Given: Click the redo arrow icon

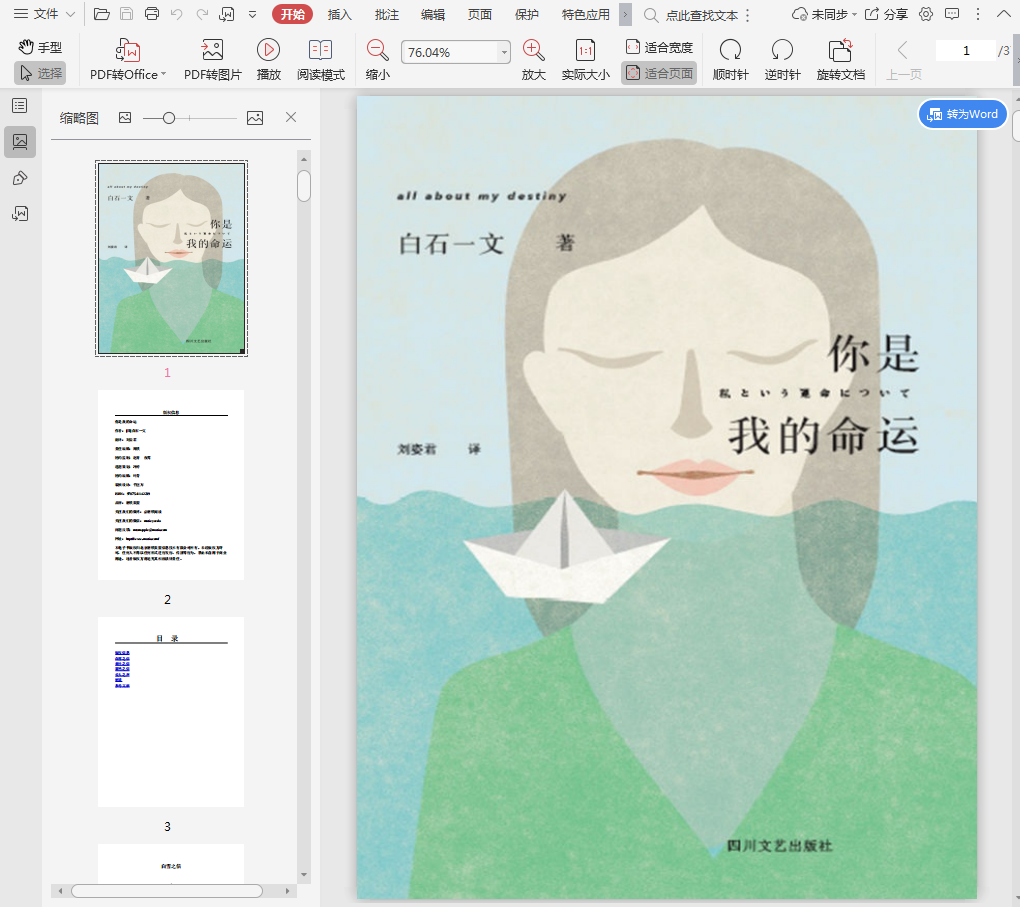Looking at the screenshot, I should coord(202,14).
